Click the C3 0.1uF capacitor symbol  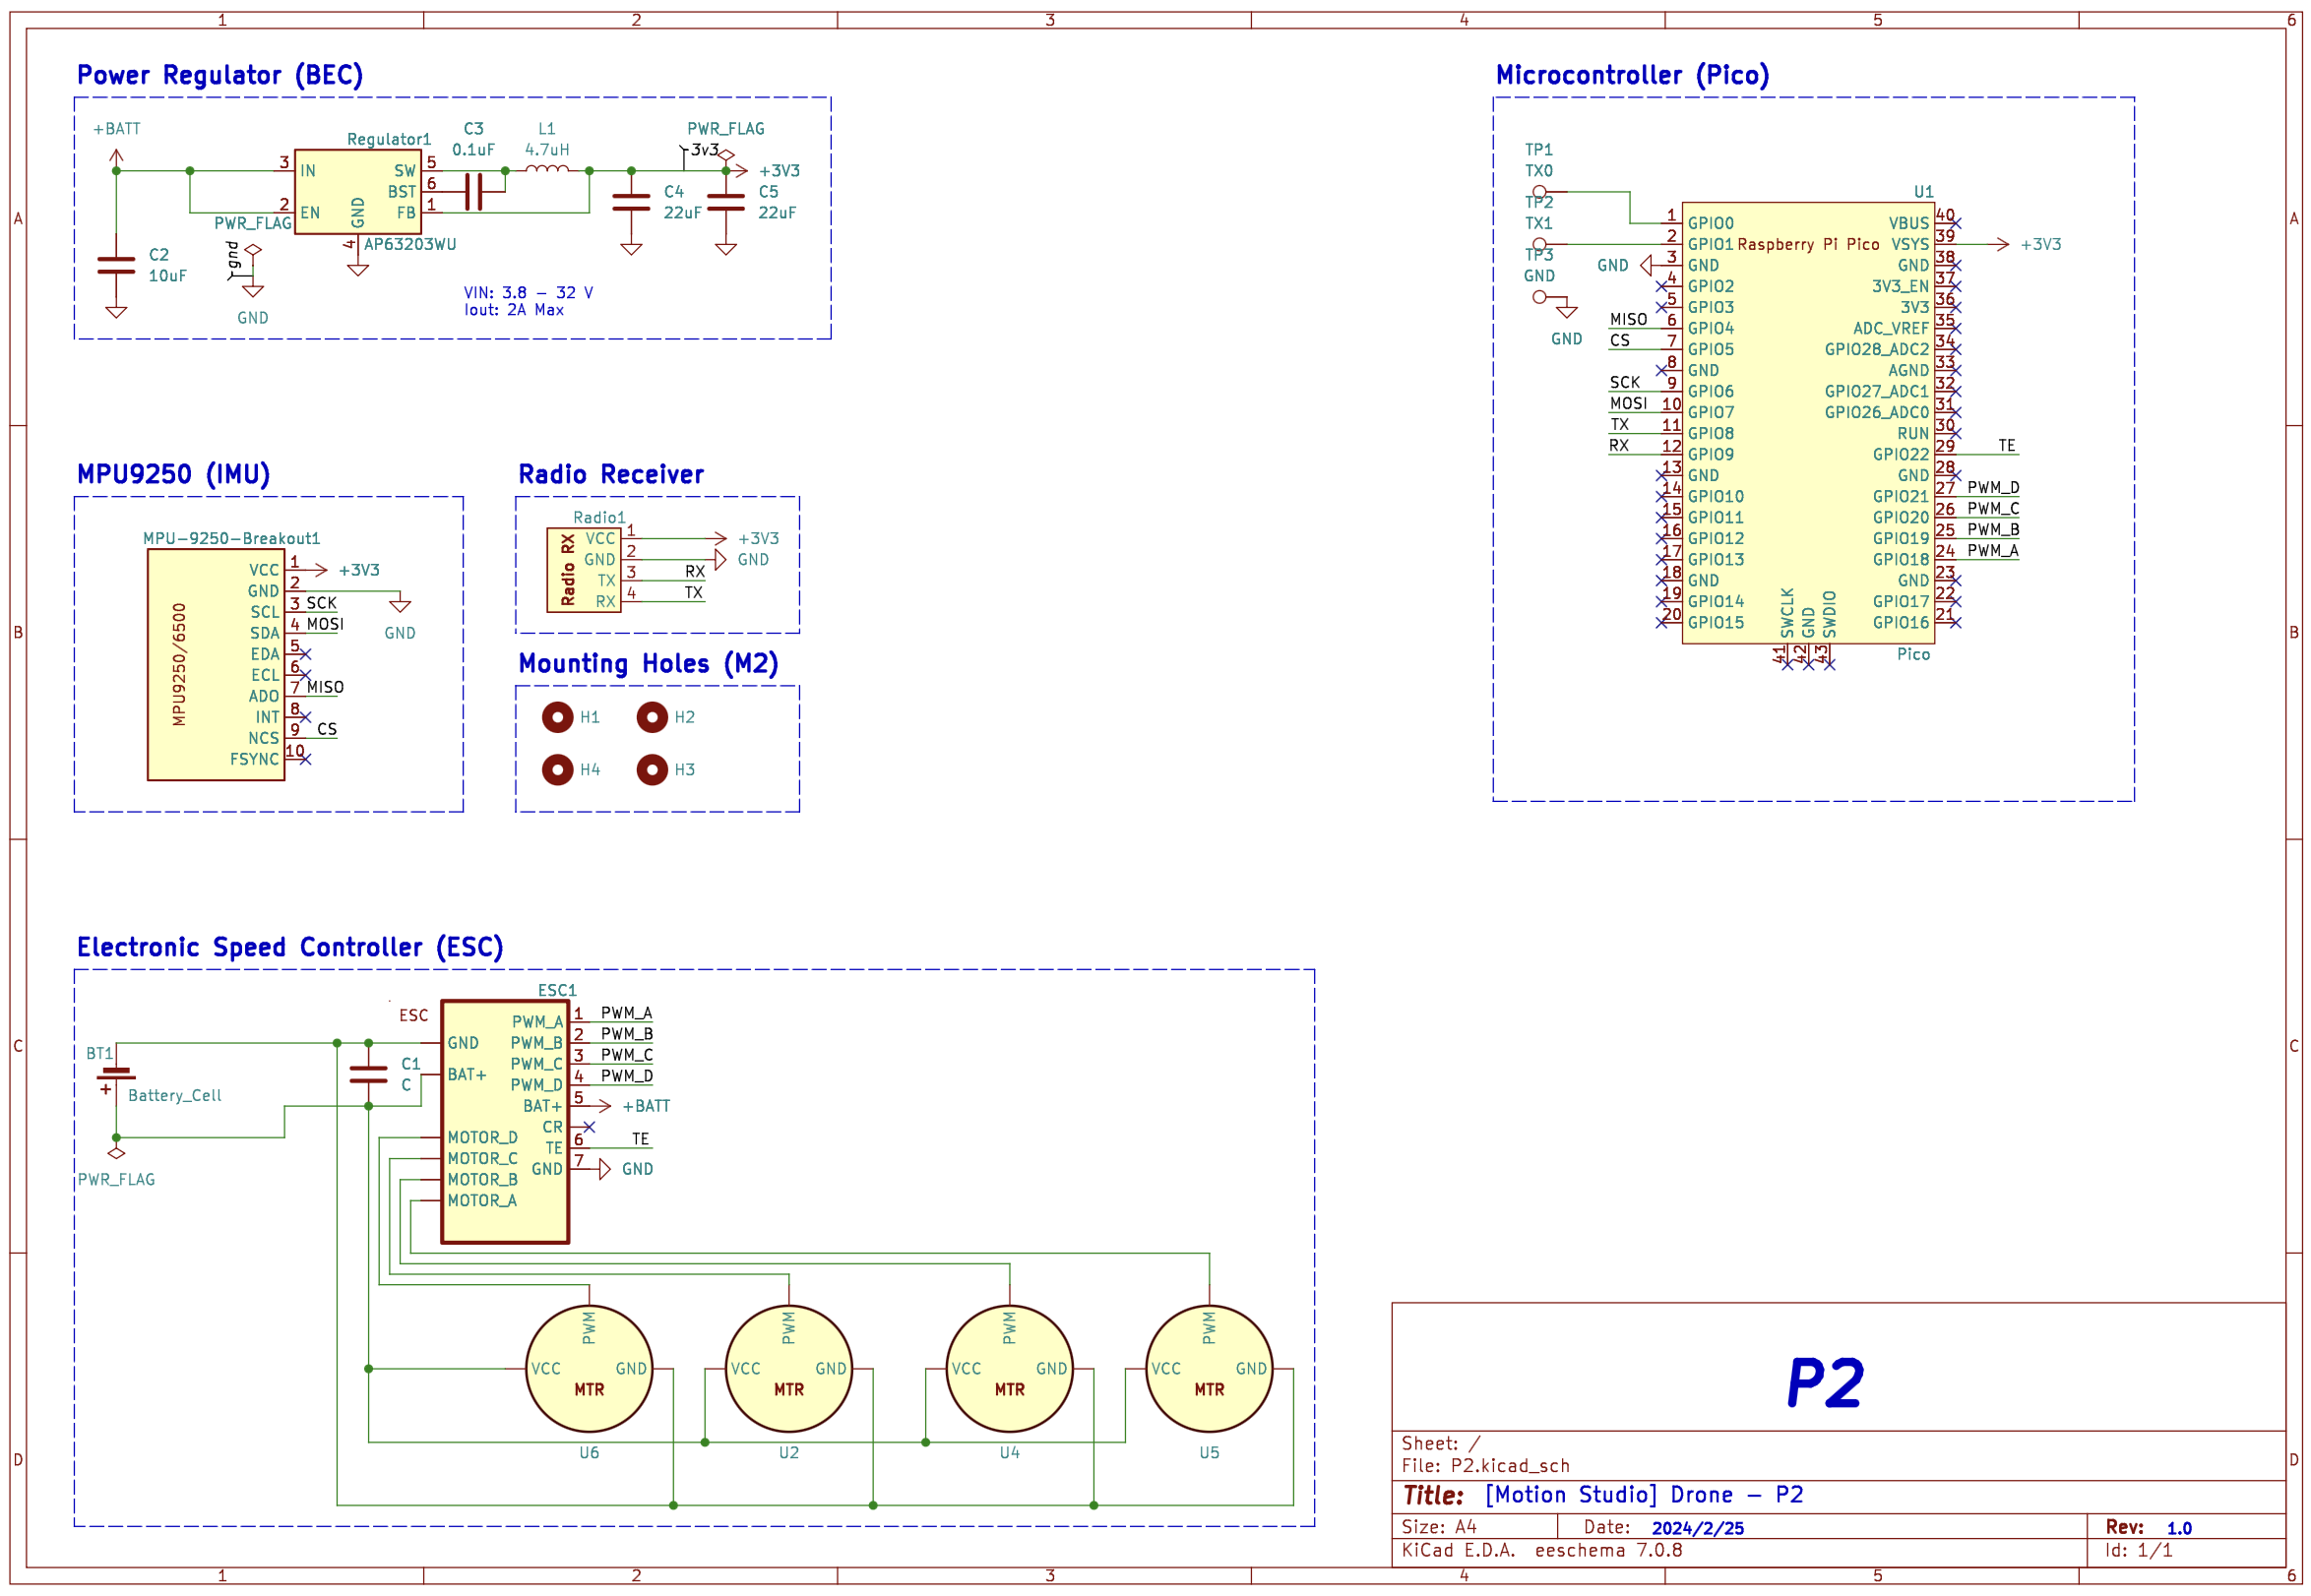tap(474, 191)
